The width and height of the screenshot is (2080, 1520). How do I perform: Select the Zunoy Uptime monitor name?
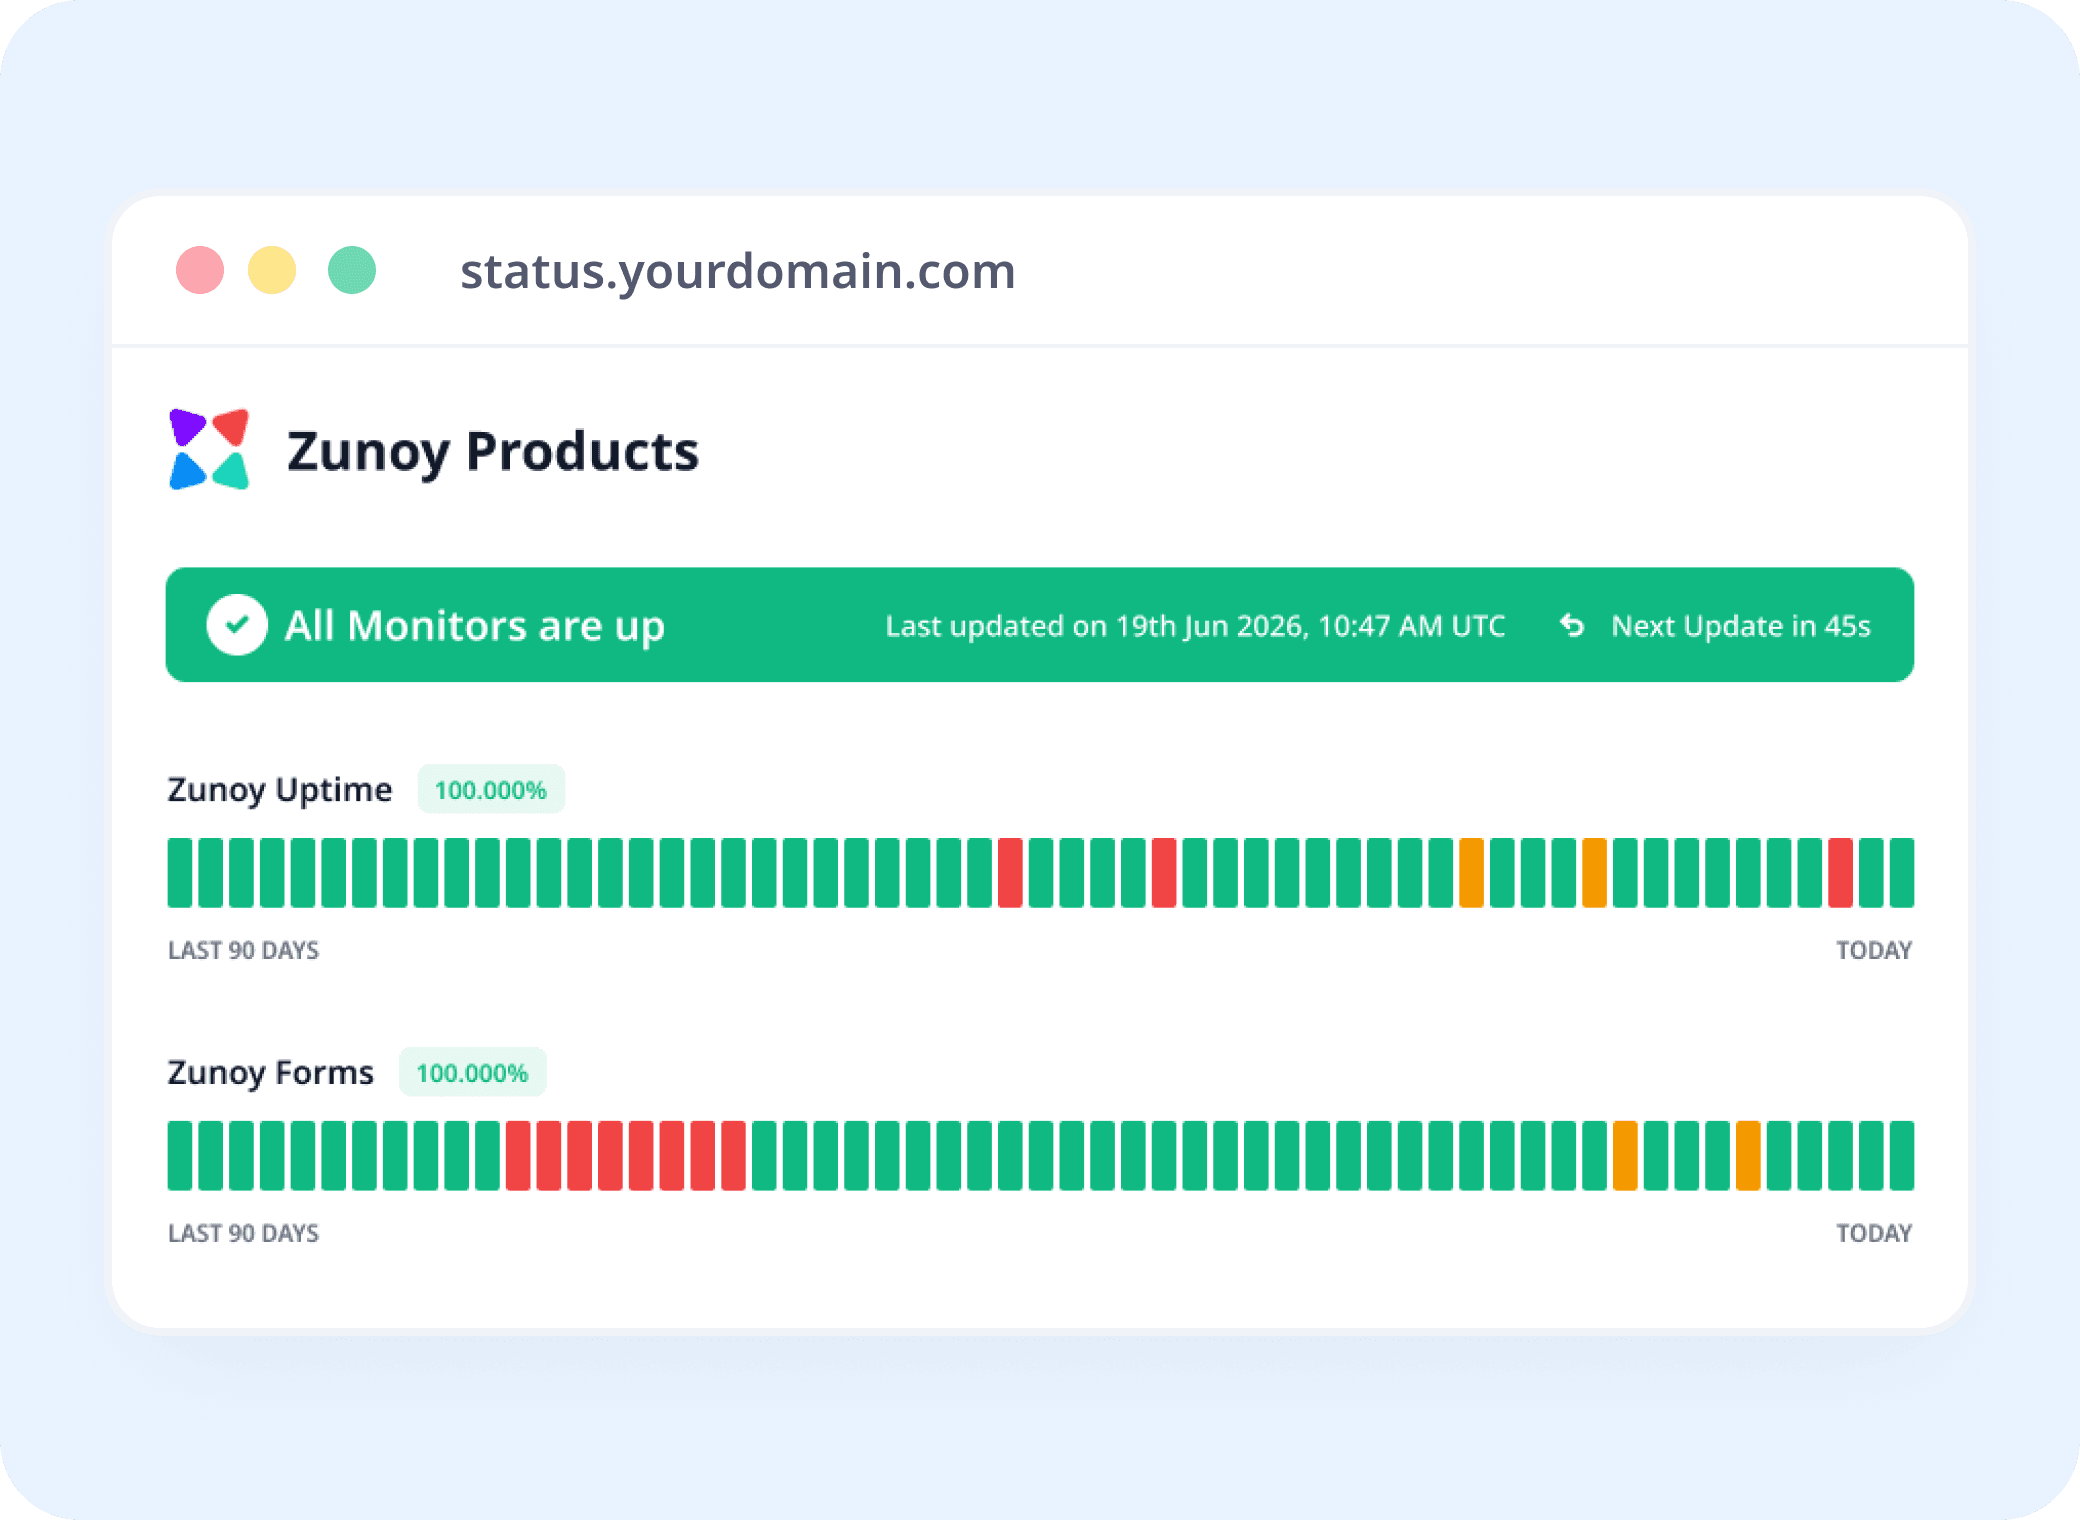280,790
